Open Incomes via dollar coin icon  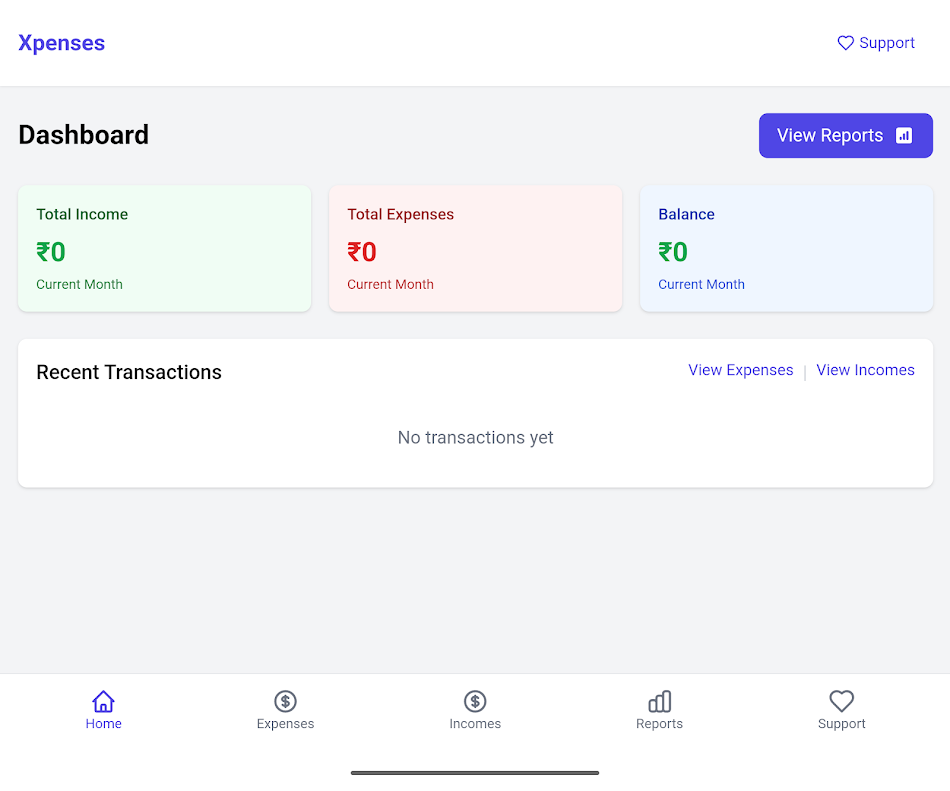click(x=475, y=701)
